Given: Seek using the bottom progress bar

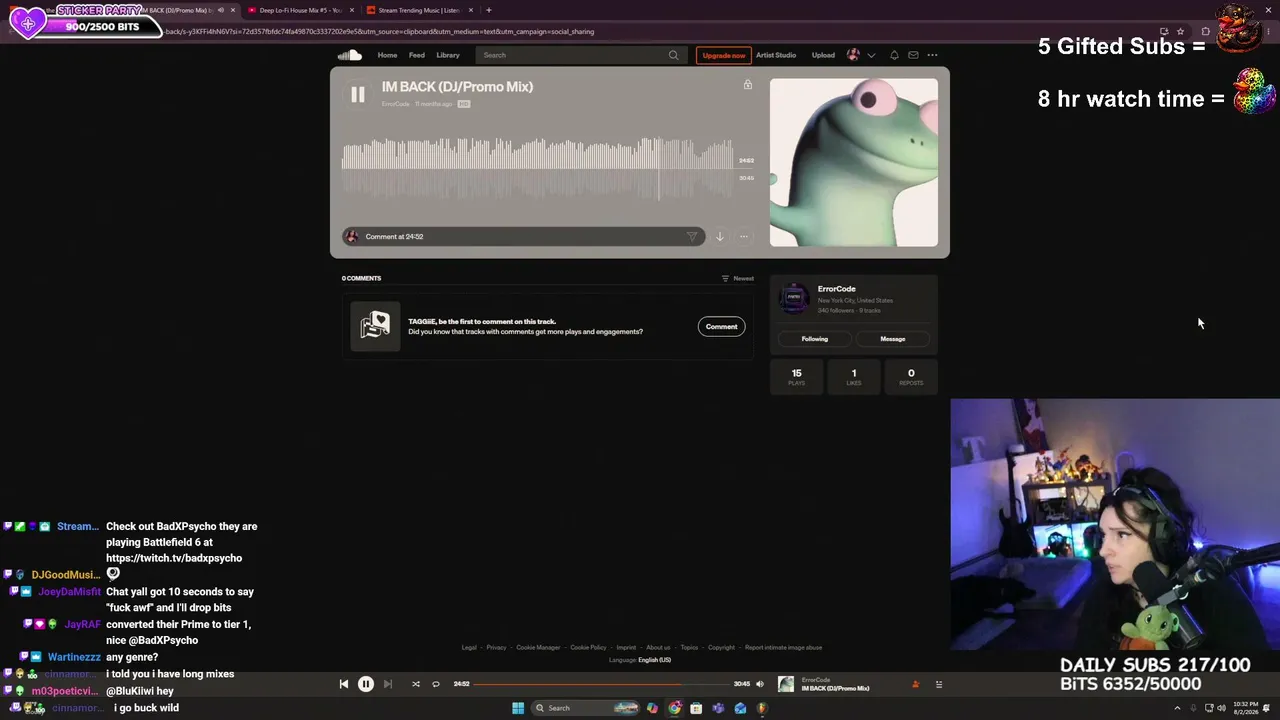Looking at the screenshot, I should [602, 684].
